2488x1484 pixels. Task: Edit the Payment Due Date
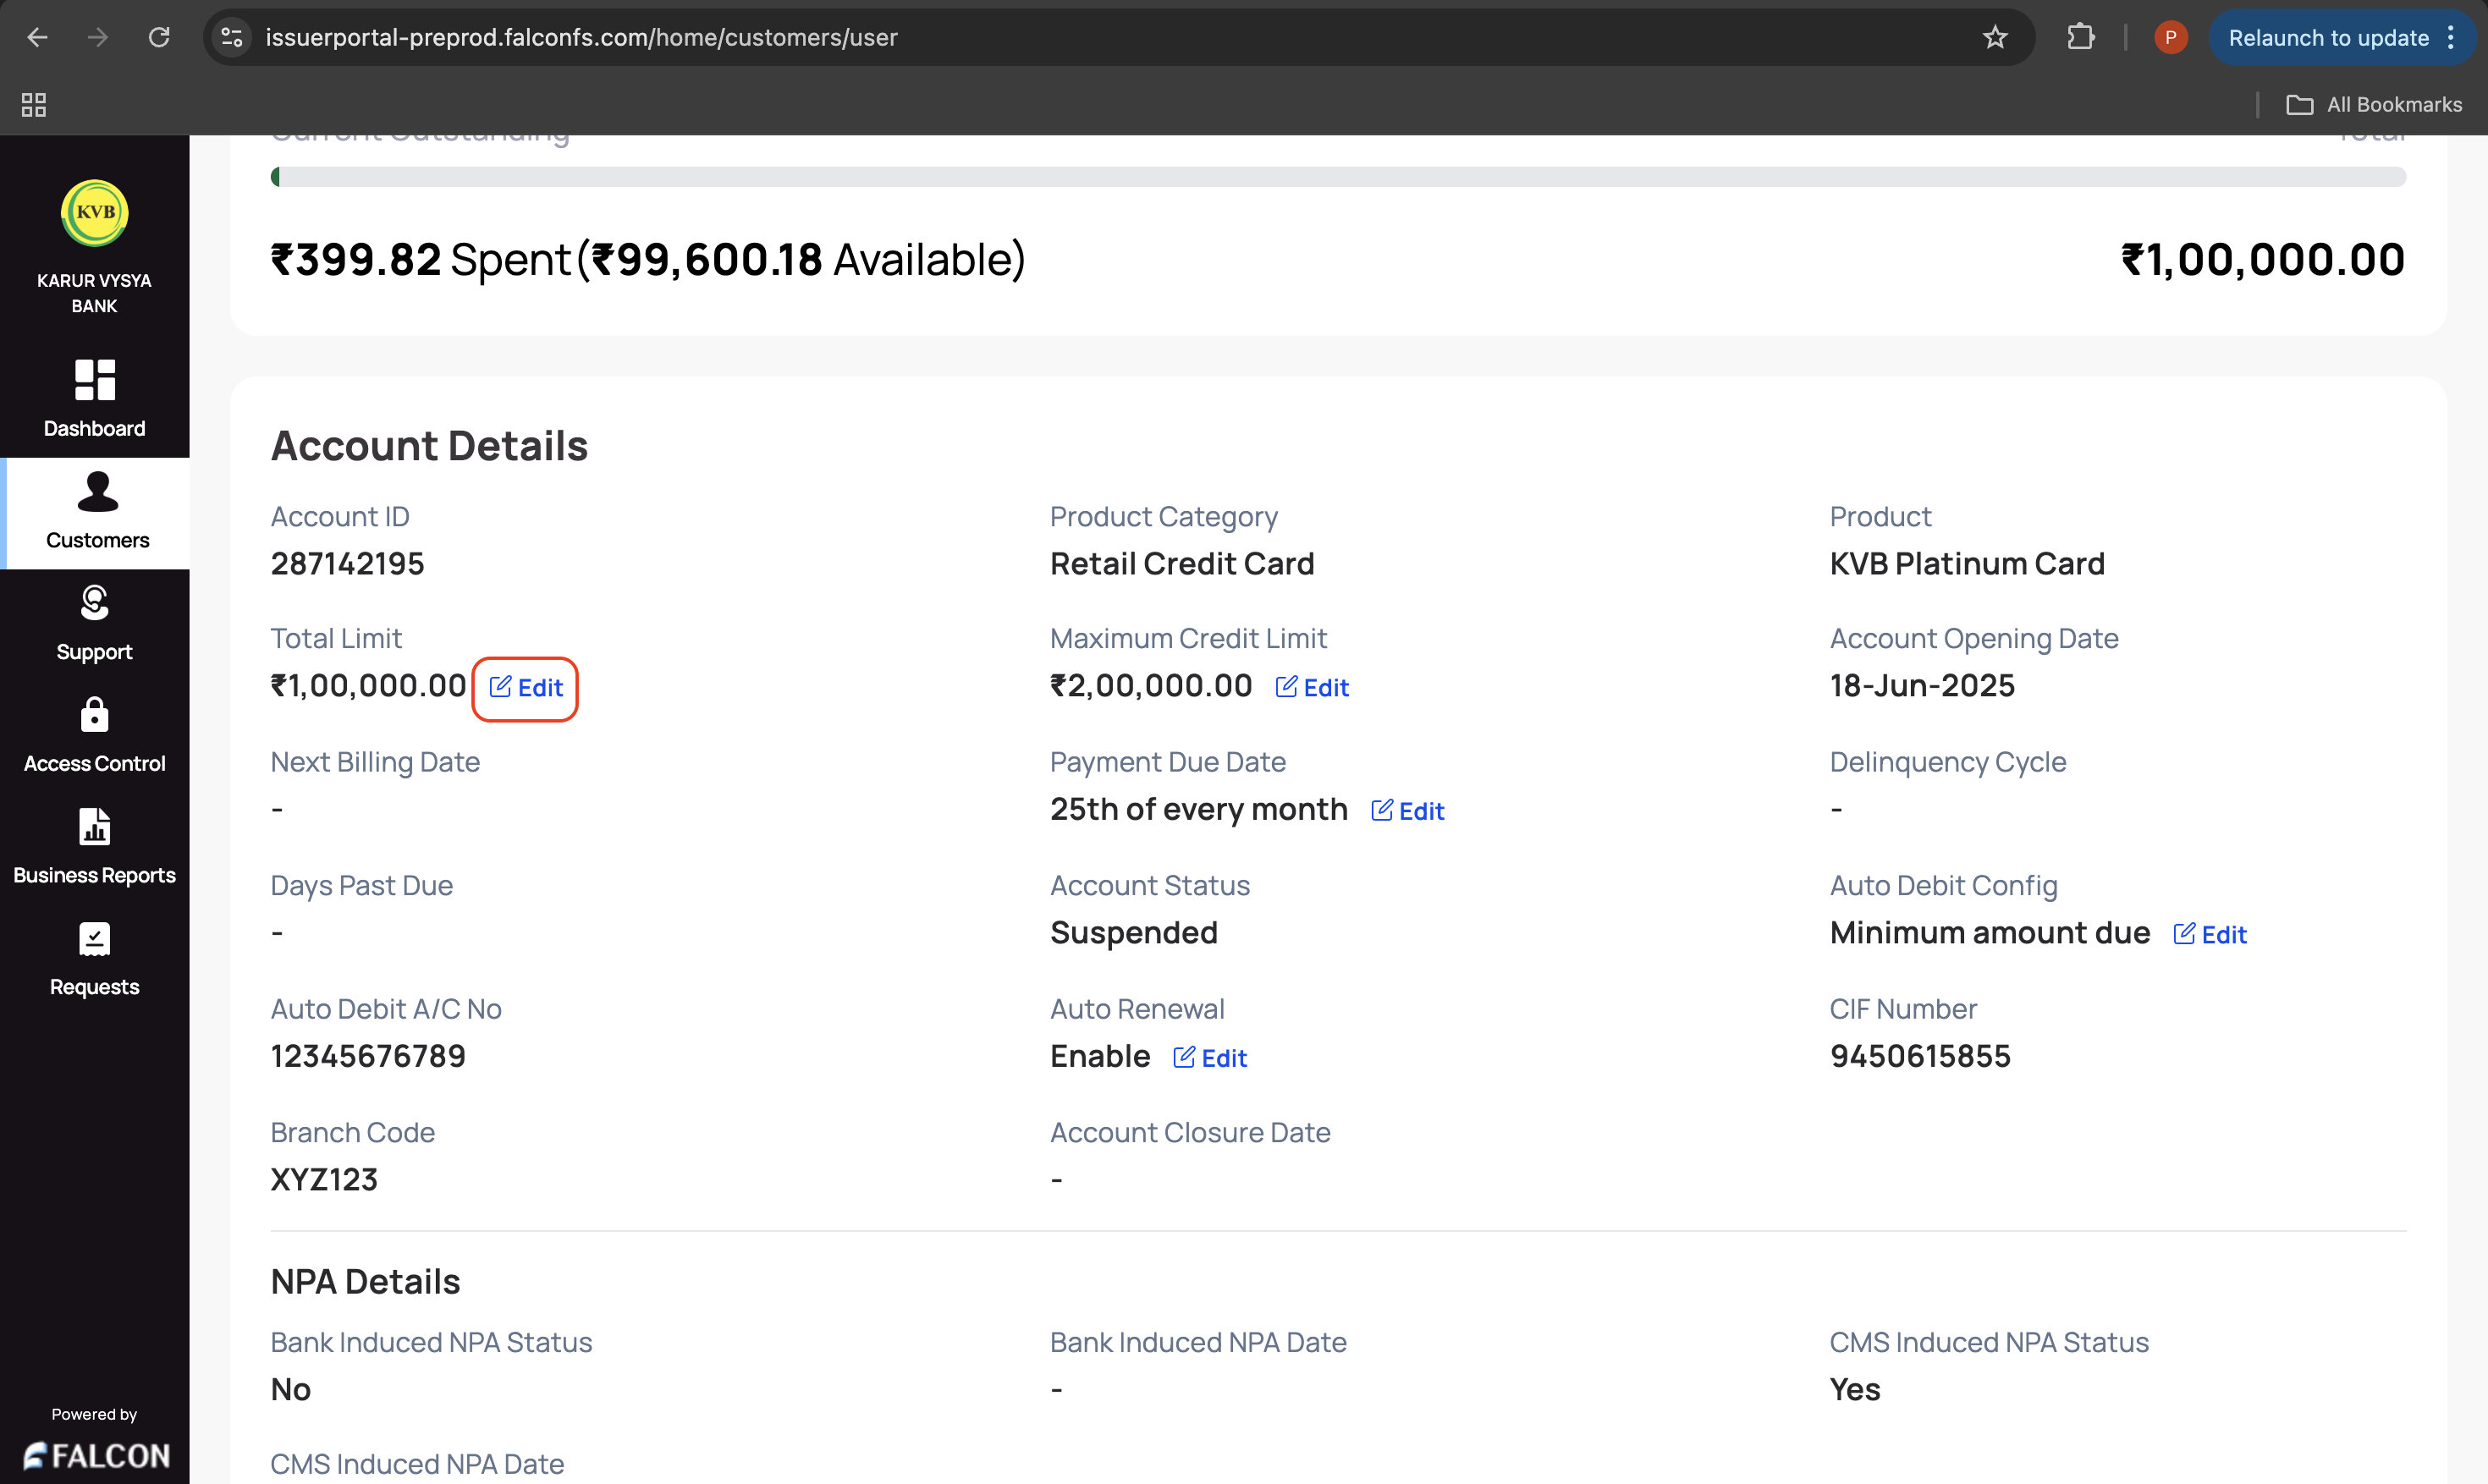1407,811
